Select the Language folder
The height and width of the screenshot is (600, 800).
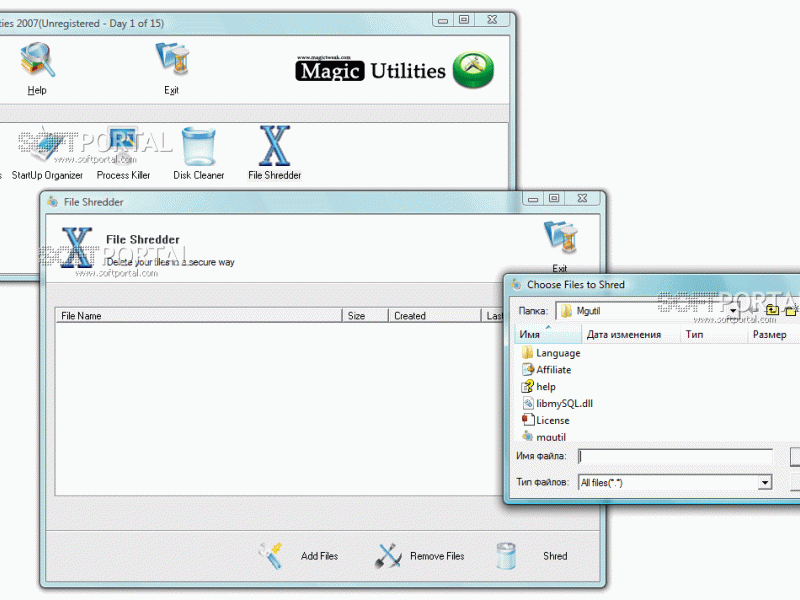tap(551, 353)
